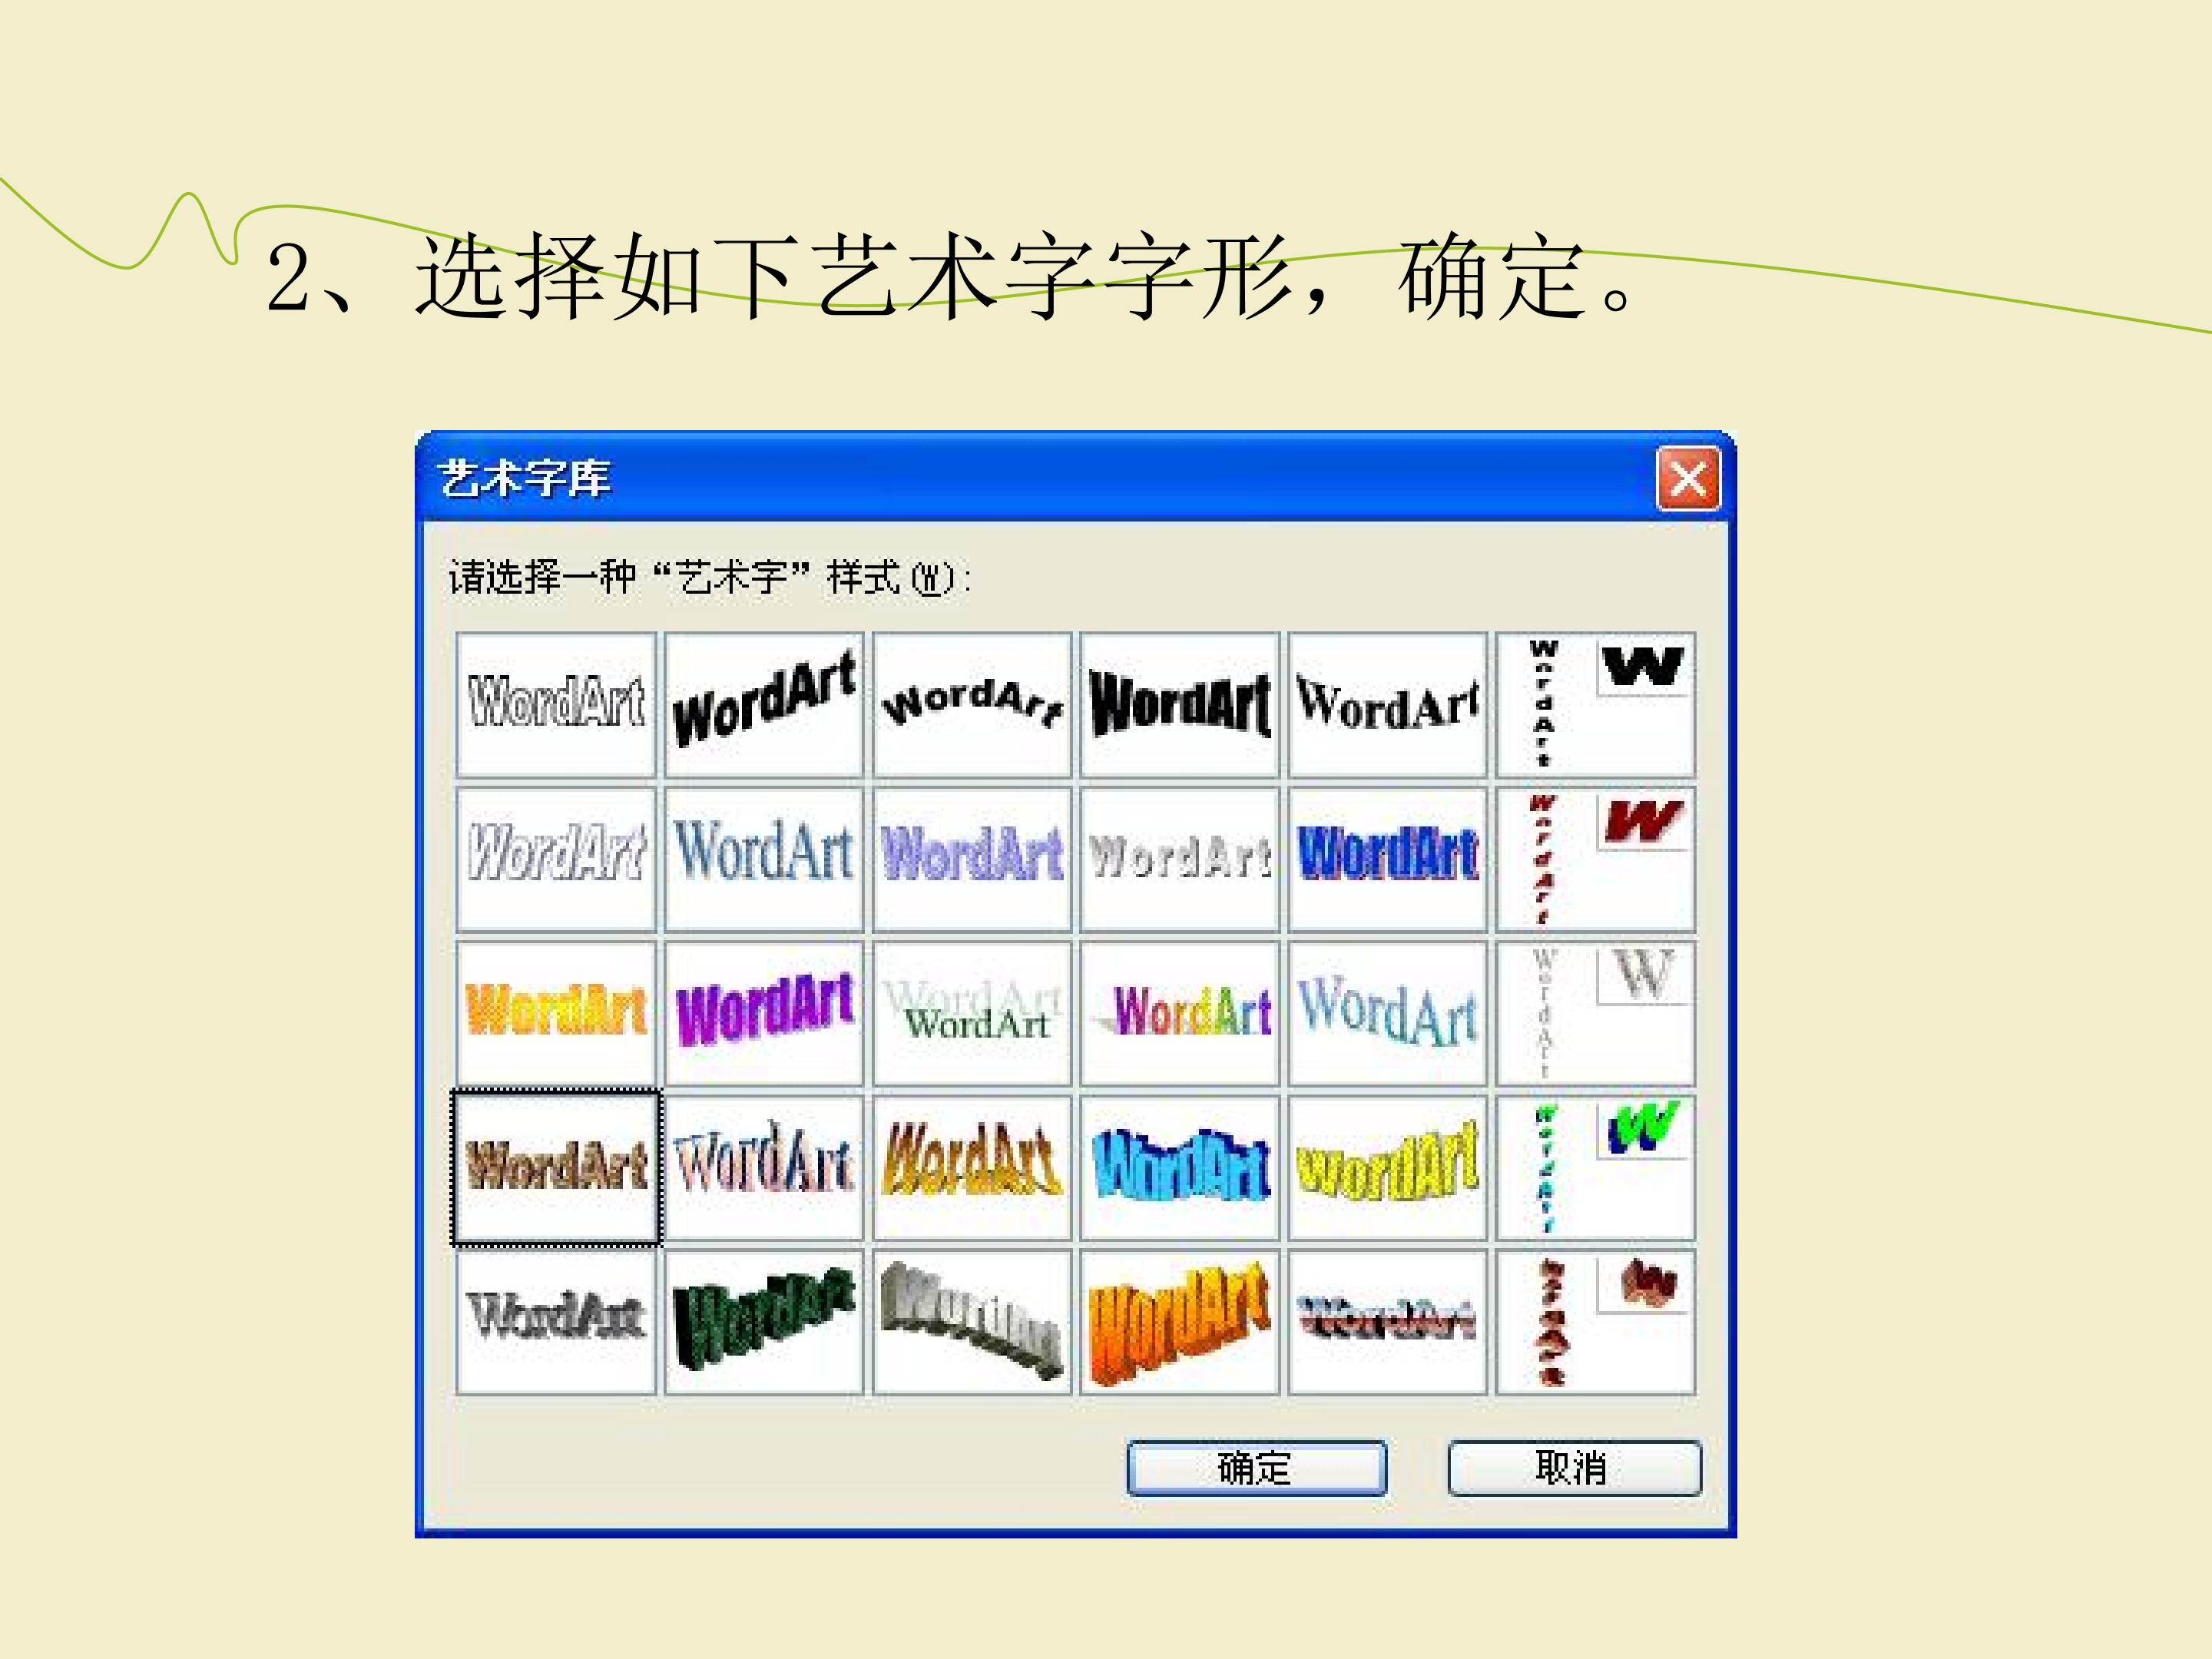Screen dimensions: 2212x1659
Task: Pick the italic outlined shadow WordArt style
Action: [x=556, y=859]
